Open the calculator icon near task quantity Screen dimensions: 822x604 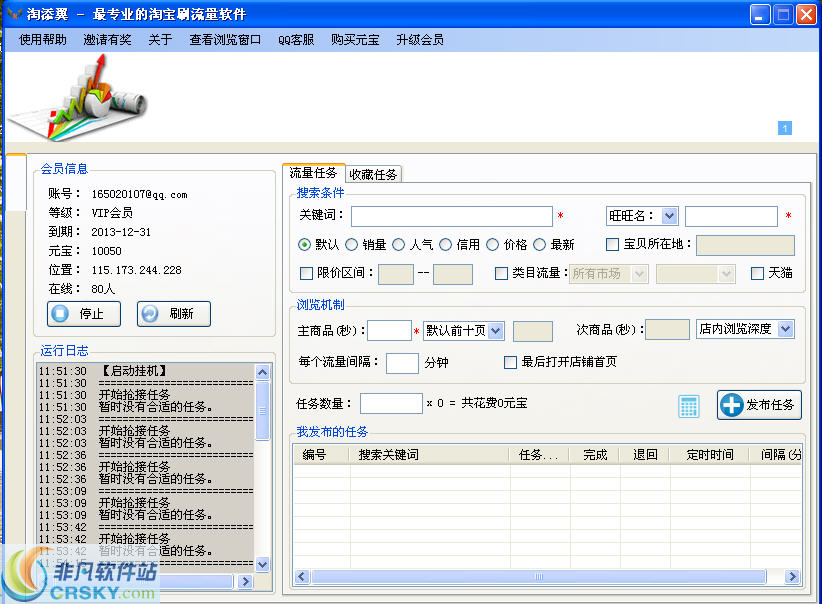click(688, 405)
